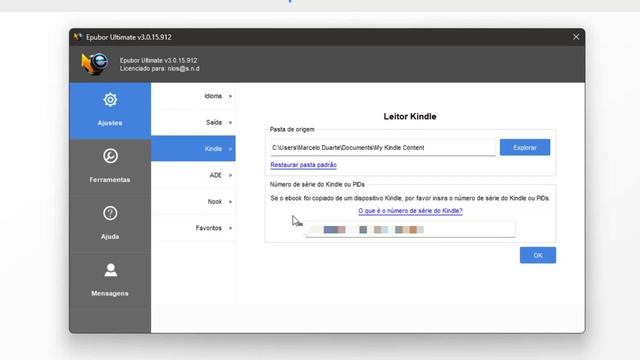Screen dimensions: 640x360
Task: Click the Epubor logo in header
Action: pos(95,64)
